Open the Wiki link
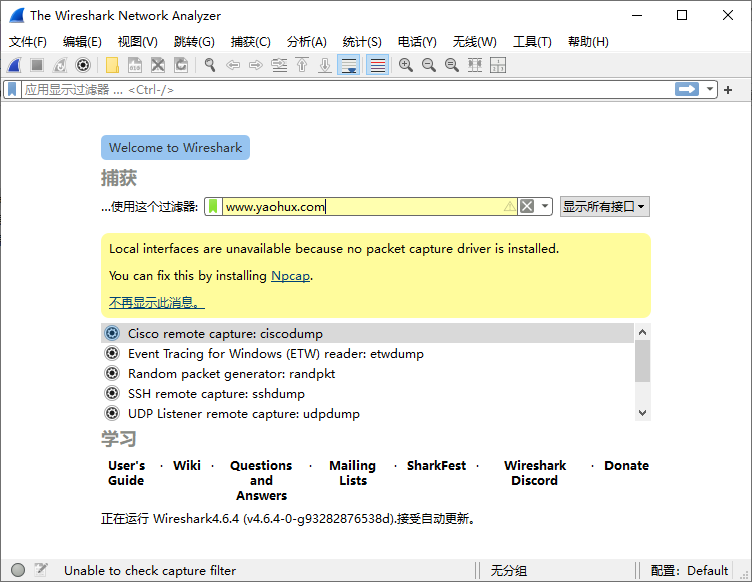The height and width of the screenshot is (582, 752). point(187,466)
